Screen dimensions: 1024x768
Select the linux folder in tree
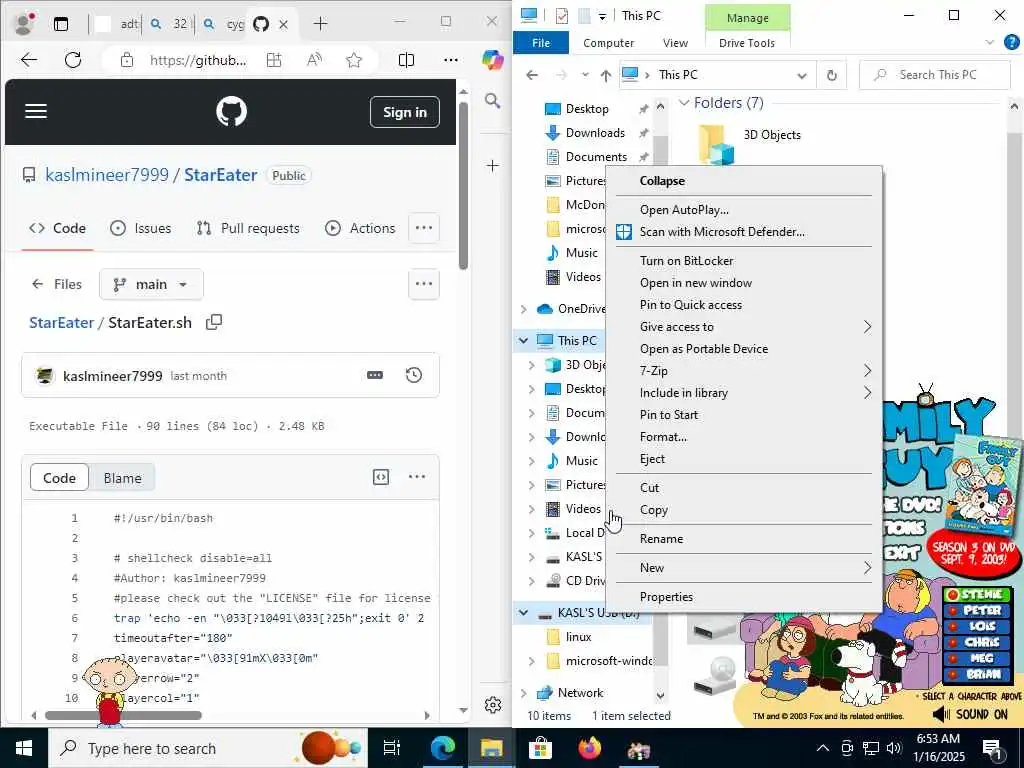(578, 637)
